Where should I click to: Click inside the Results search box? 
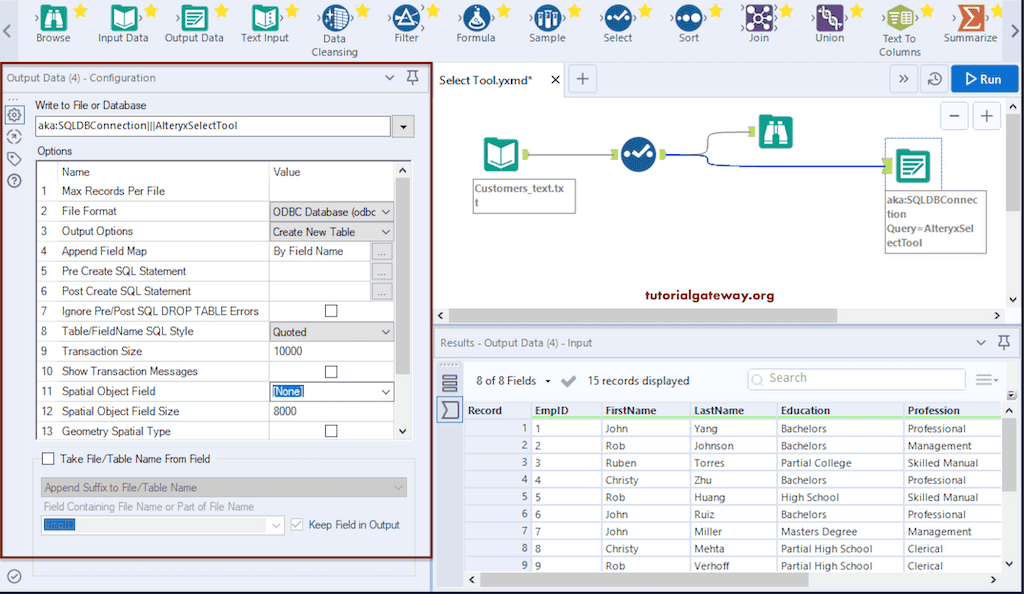[x=855, y=378]
